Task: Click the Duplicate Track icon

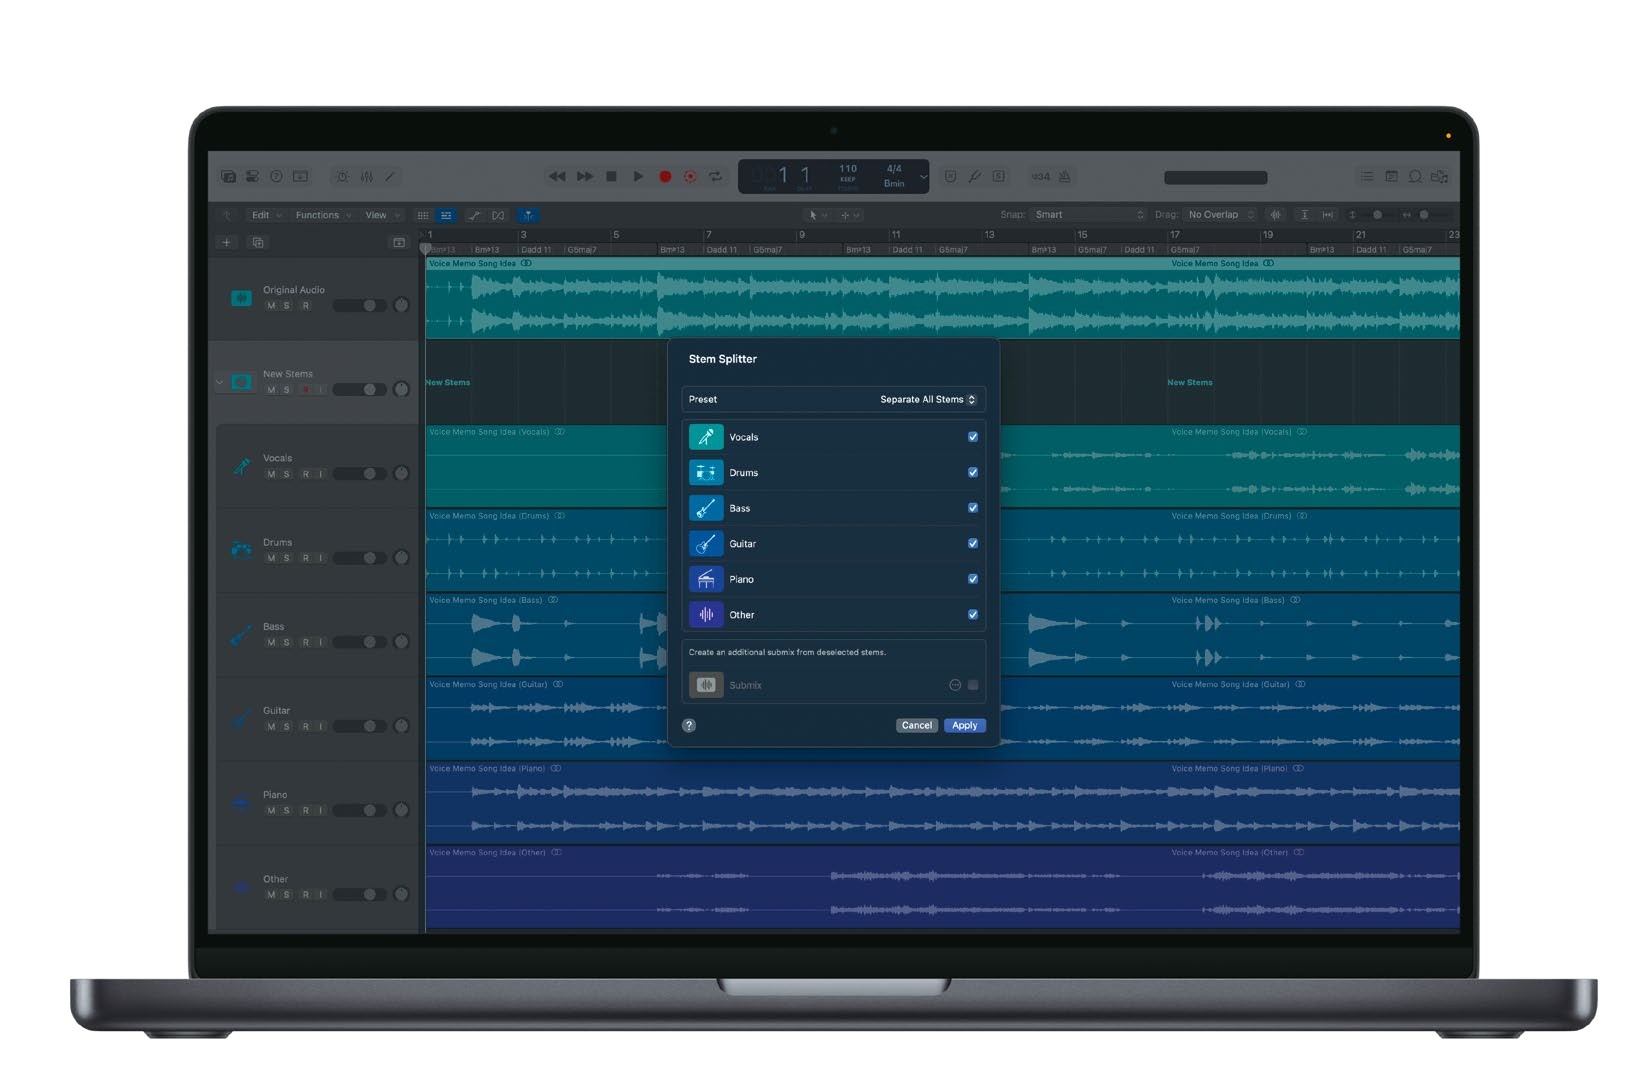Action: [257, 242]
